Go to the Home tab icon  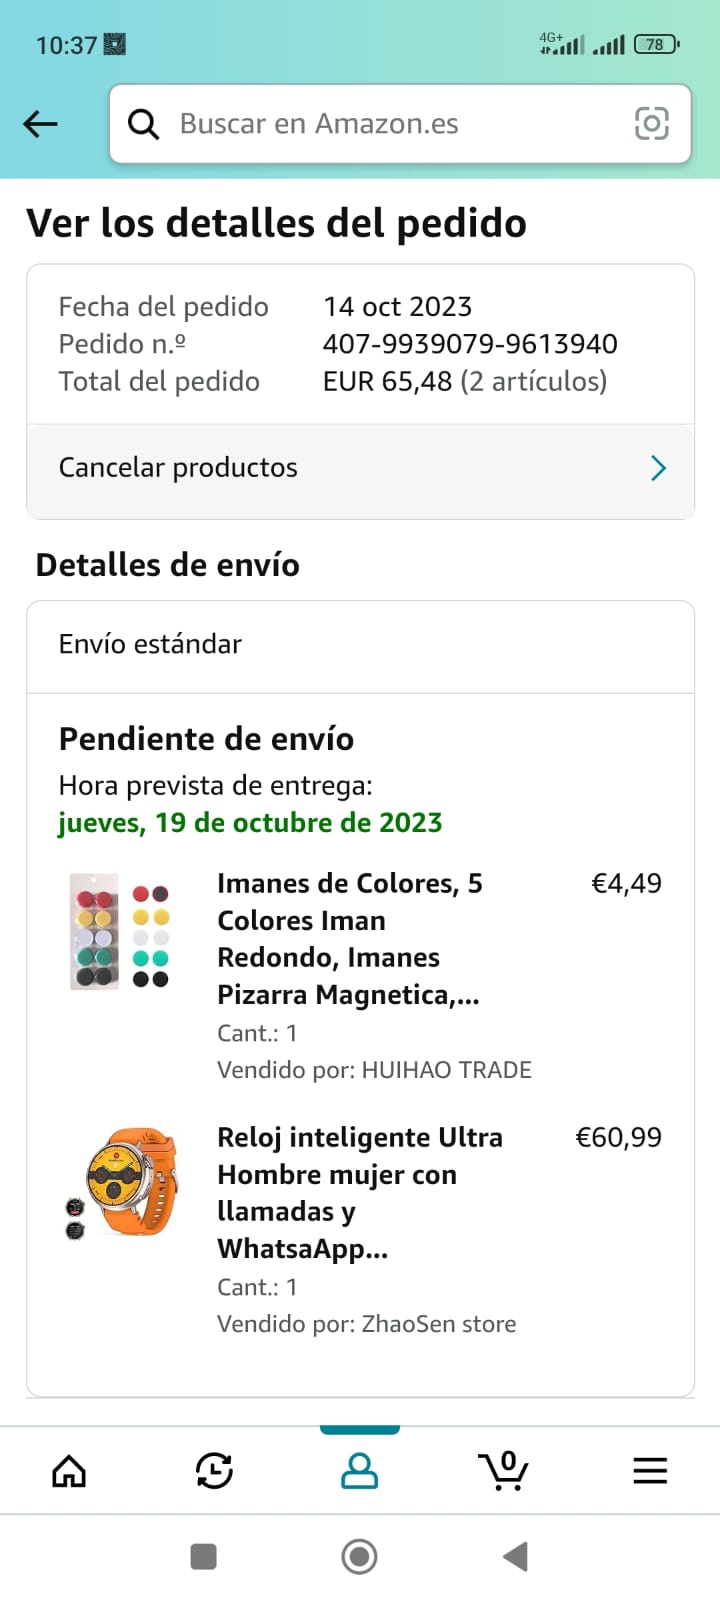(69, 1471)
